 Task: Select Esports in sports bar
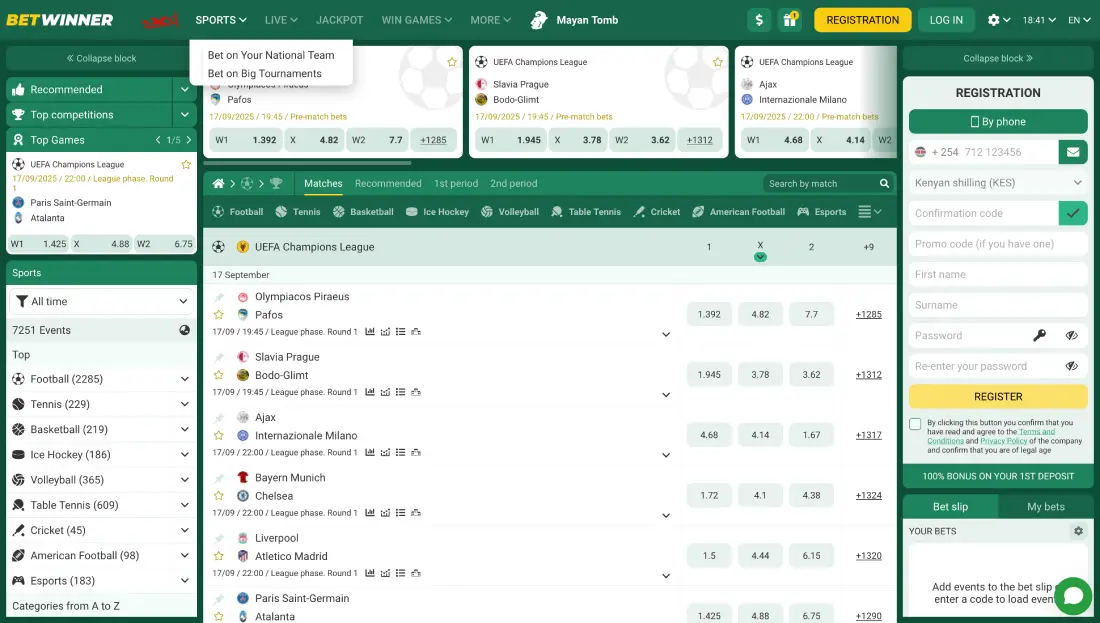(x=822, y=211)
